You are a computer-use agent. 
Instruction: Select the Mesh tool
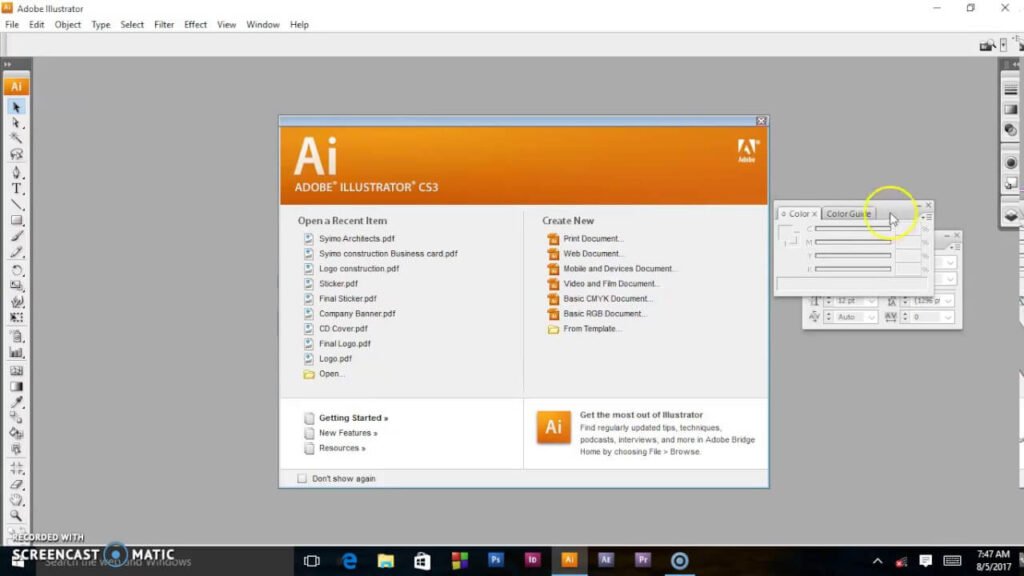(16, 370)
